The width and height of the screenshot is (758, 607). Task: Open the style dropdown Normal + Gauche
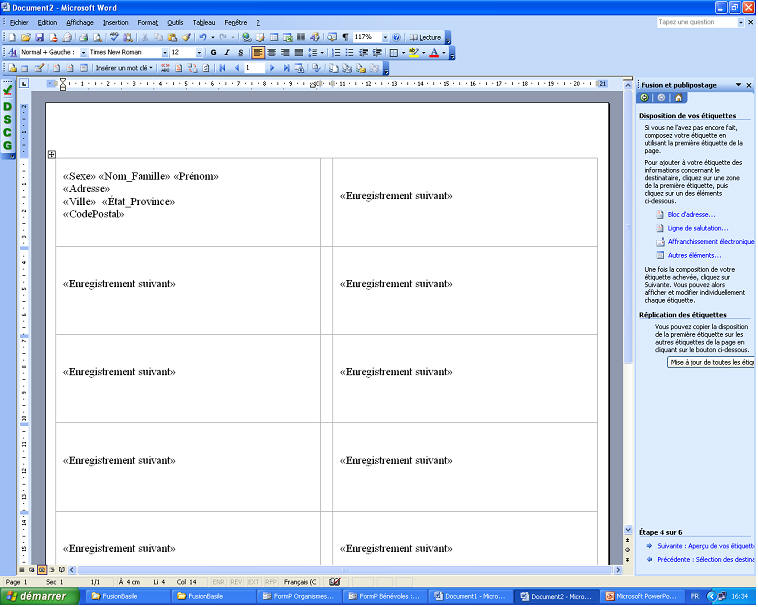(83, 52)
